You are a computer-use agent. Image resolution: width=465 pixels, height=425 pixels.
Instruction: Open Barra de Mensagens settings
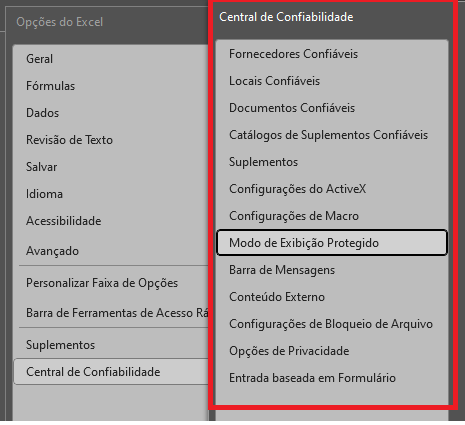[282, 270]
